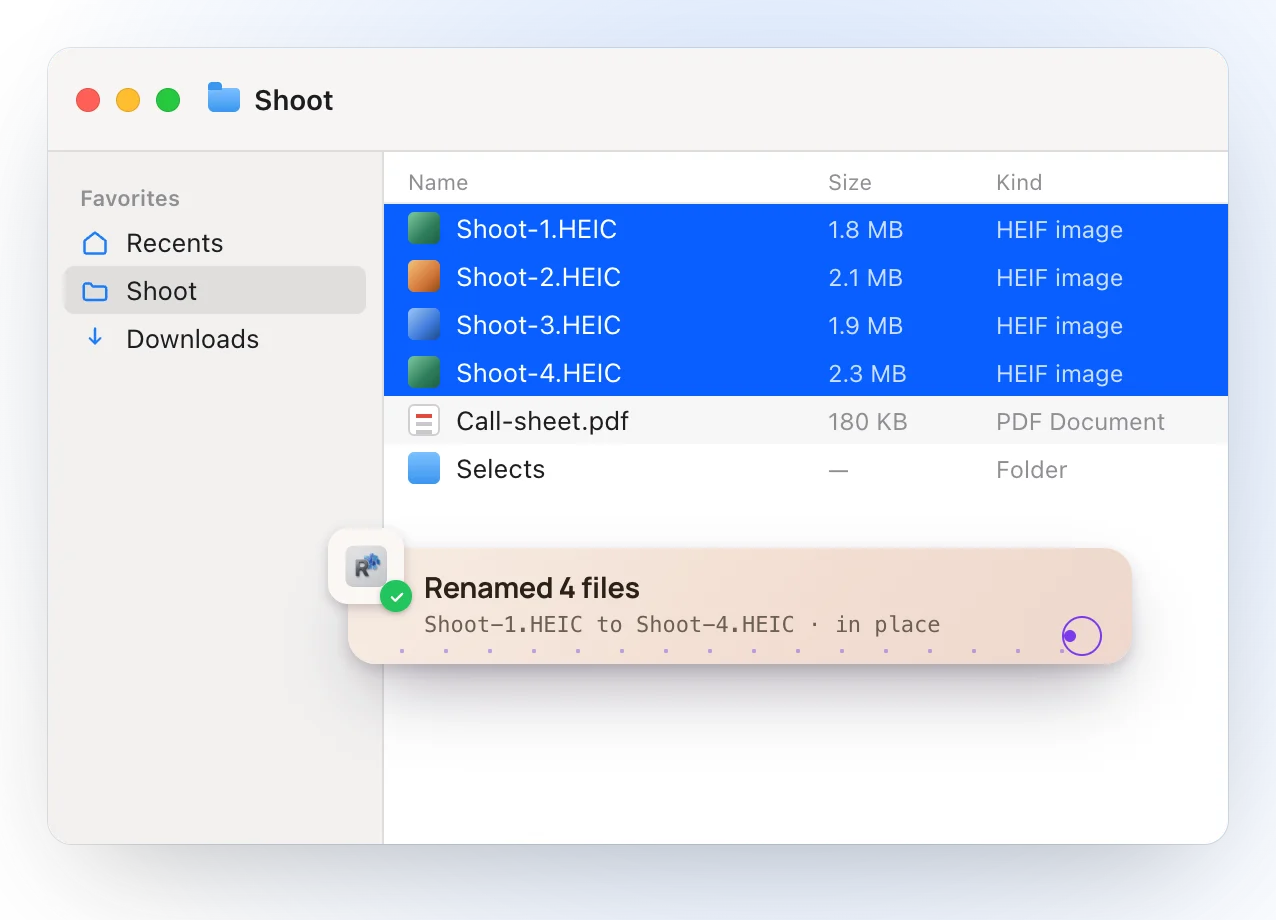Sort by the Kind column header
1276x920 pixels.
[x=1019, y=182]
